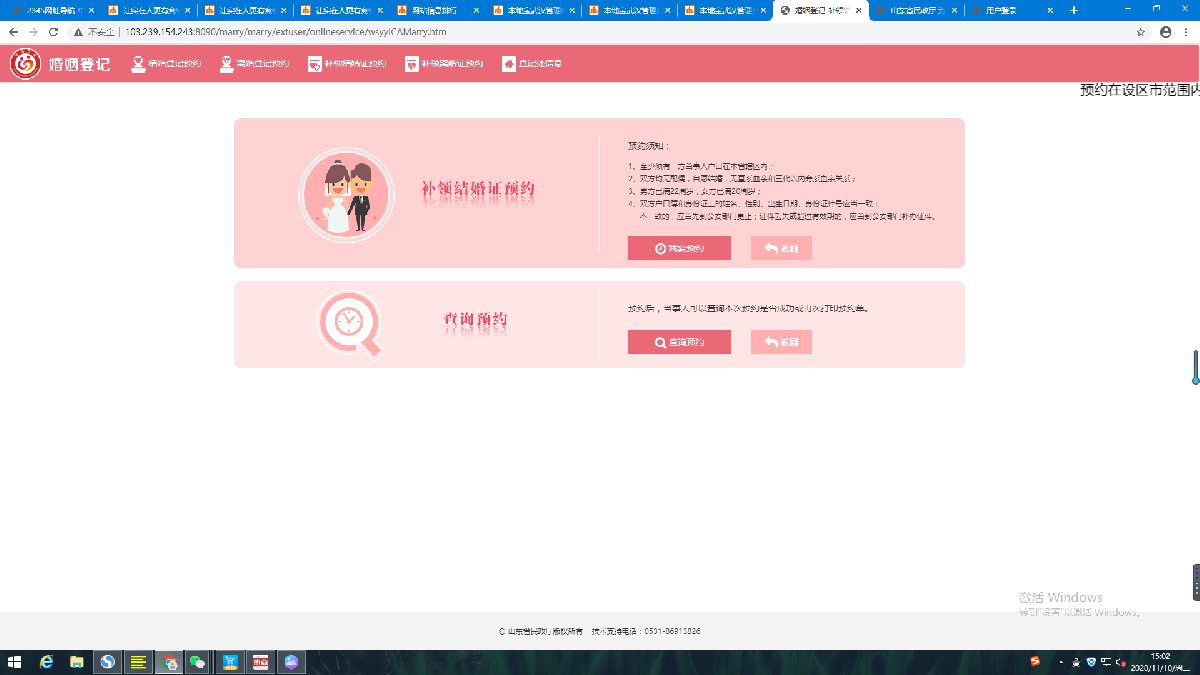Viewport: 1200px width, 675px height.
Task: Close the active 婚姻登记 browser tab
Action: (x=858, y=10)
